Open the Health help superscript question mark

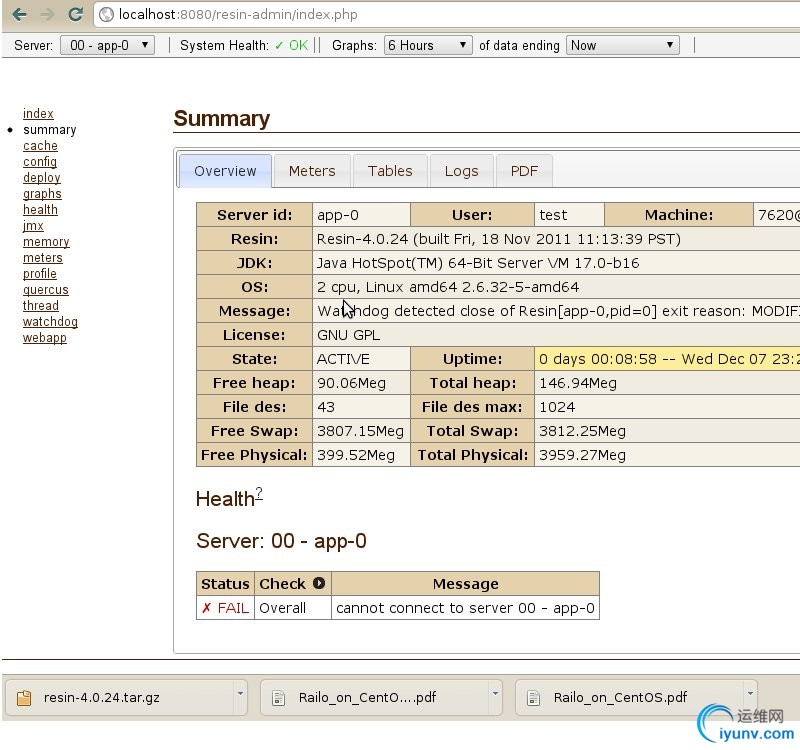coord(259,493)
